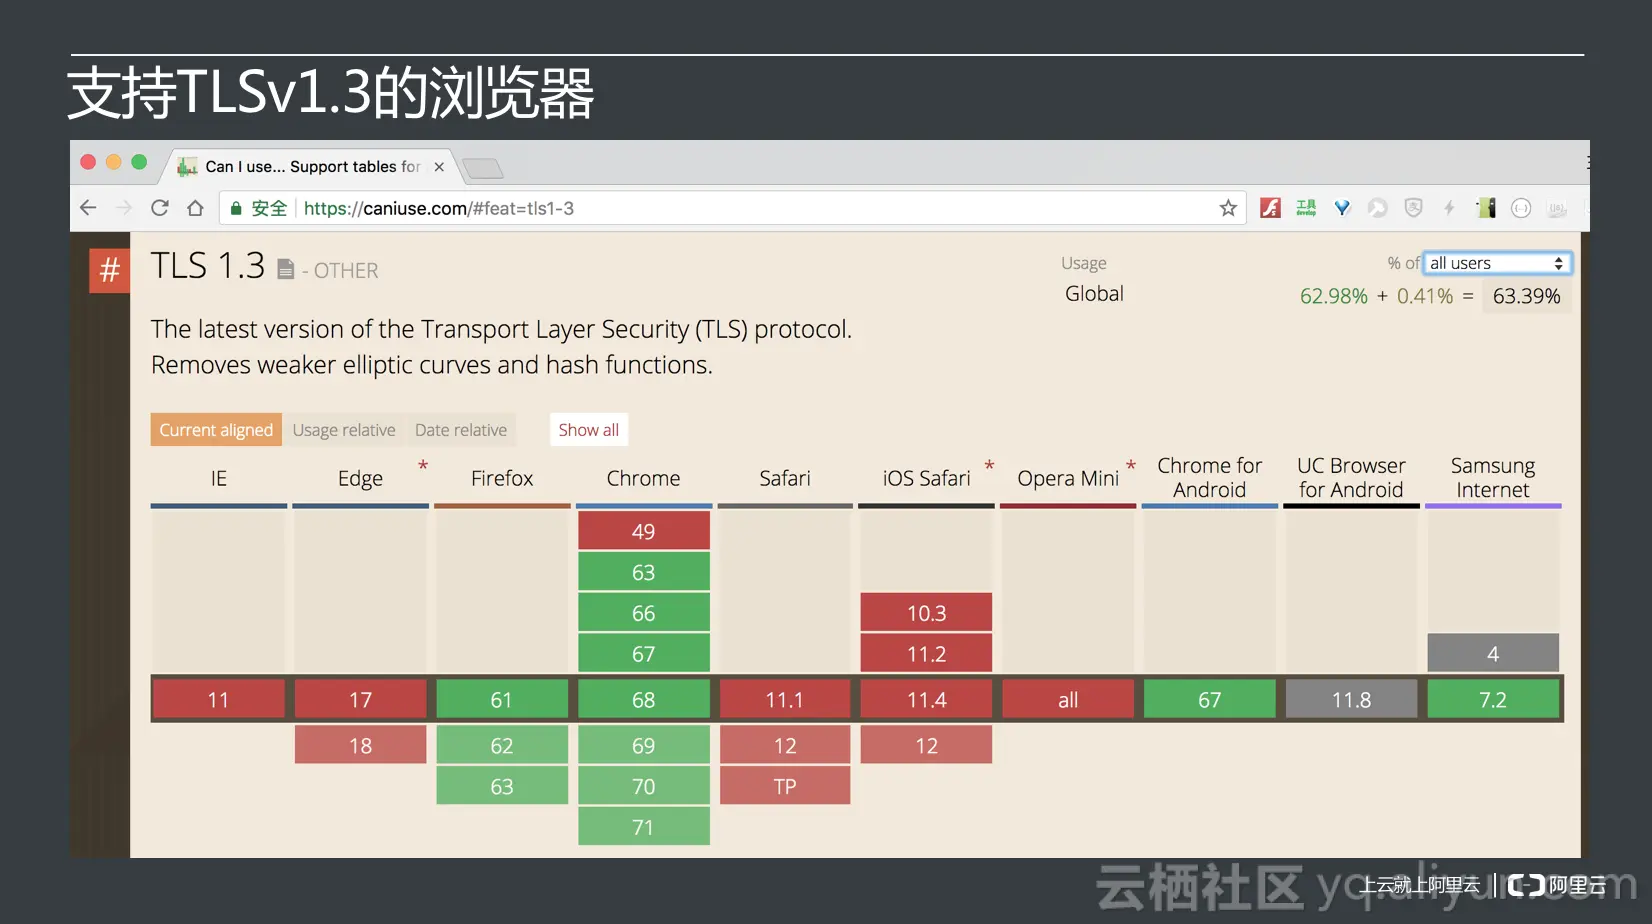Select the Edge 17 version cell
Viewport: 1652px width, 924px height.
pos(360,699)
